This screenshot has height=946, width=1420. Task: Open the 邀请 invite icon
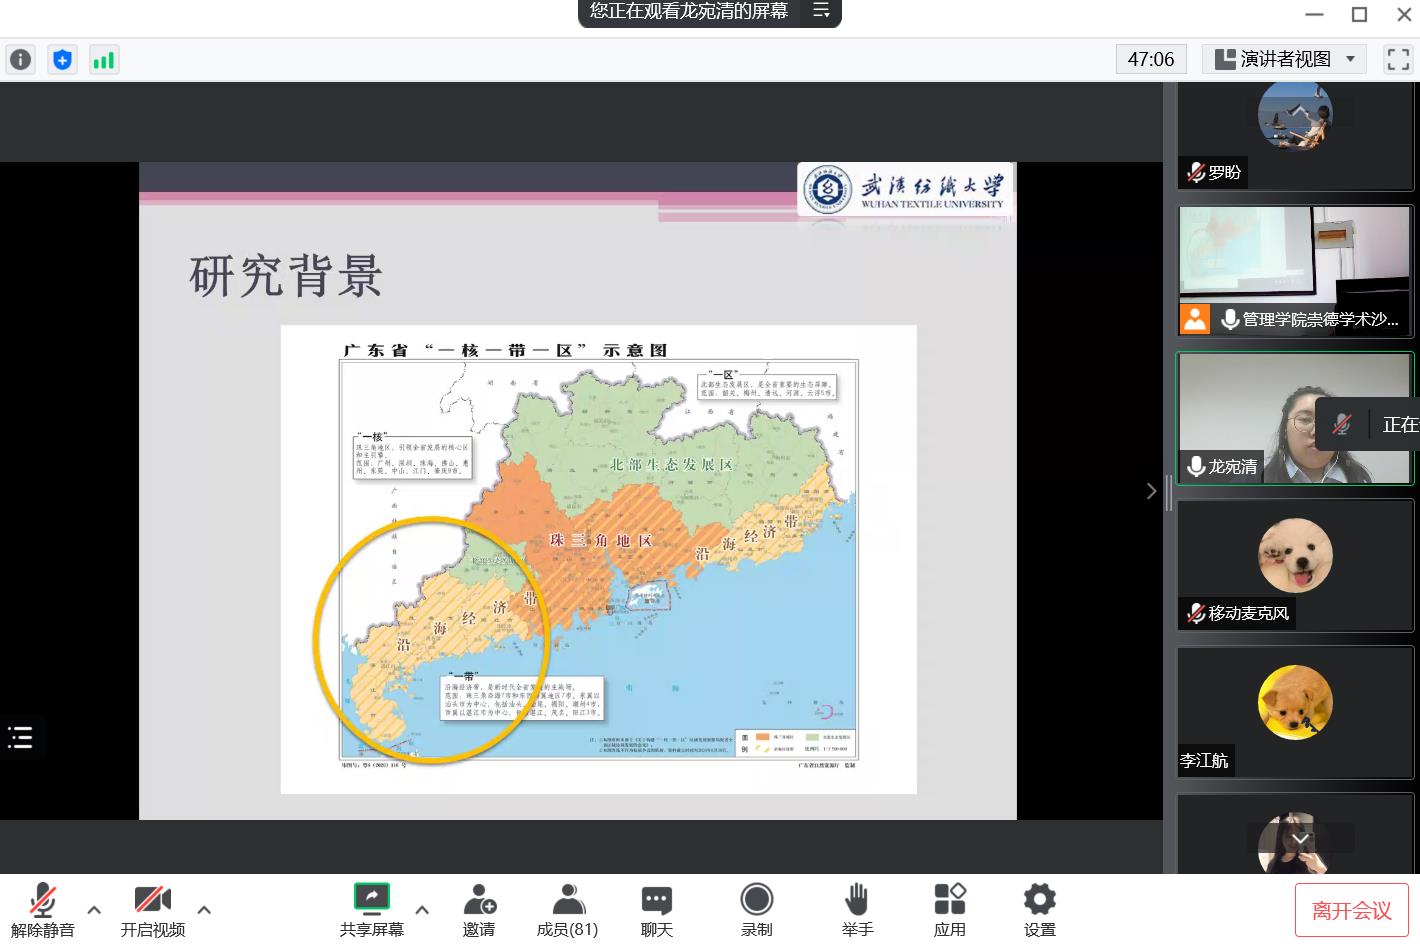tap(479, 909)
